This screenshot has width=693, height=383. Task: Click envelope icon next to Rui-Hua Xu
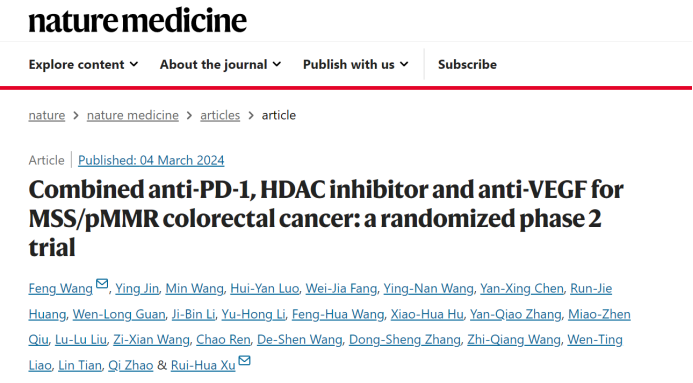(244, 360)
